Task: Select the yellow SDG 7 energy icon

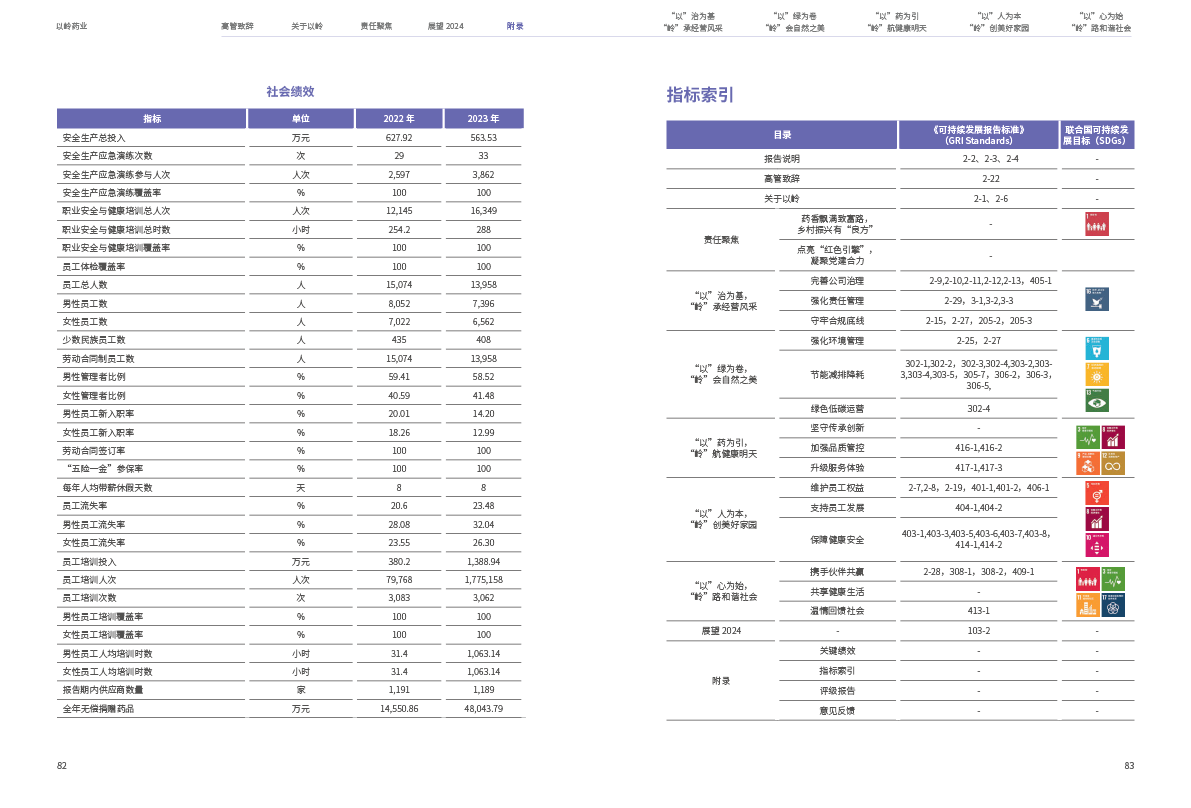Action: tap(1096, 374)
